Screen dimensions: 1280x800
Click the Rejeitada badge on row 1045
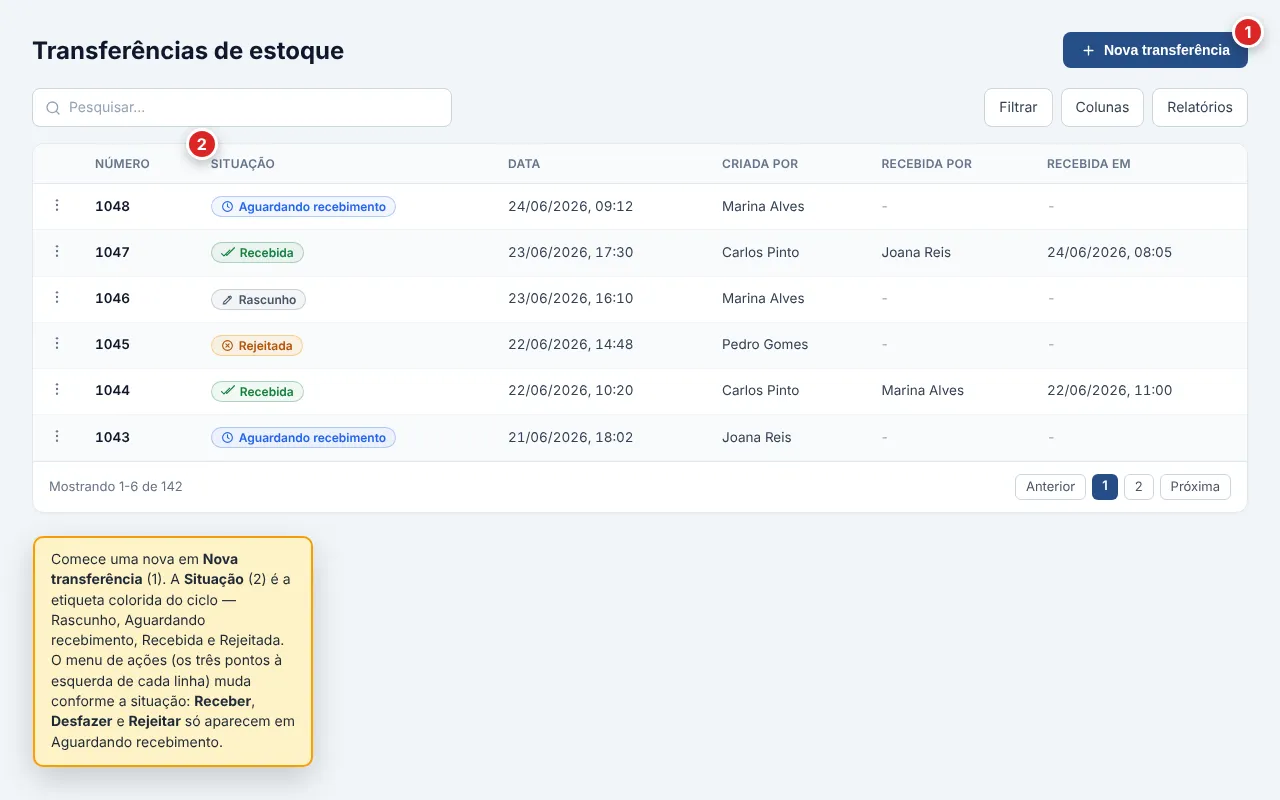[257, 345]
